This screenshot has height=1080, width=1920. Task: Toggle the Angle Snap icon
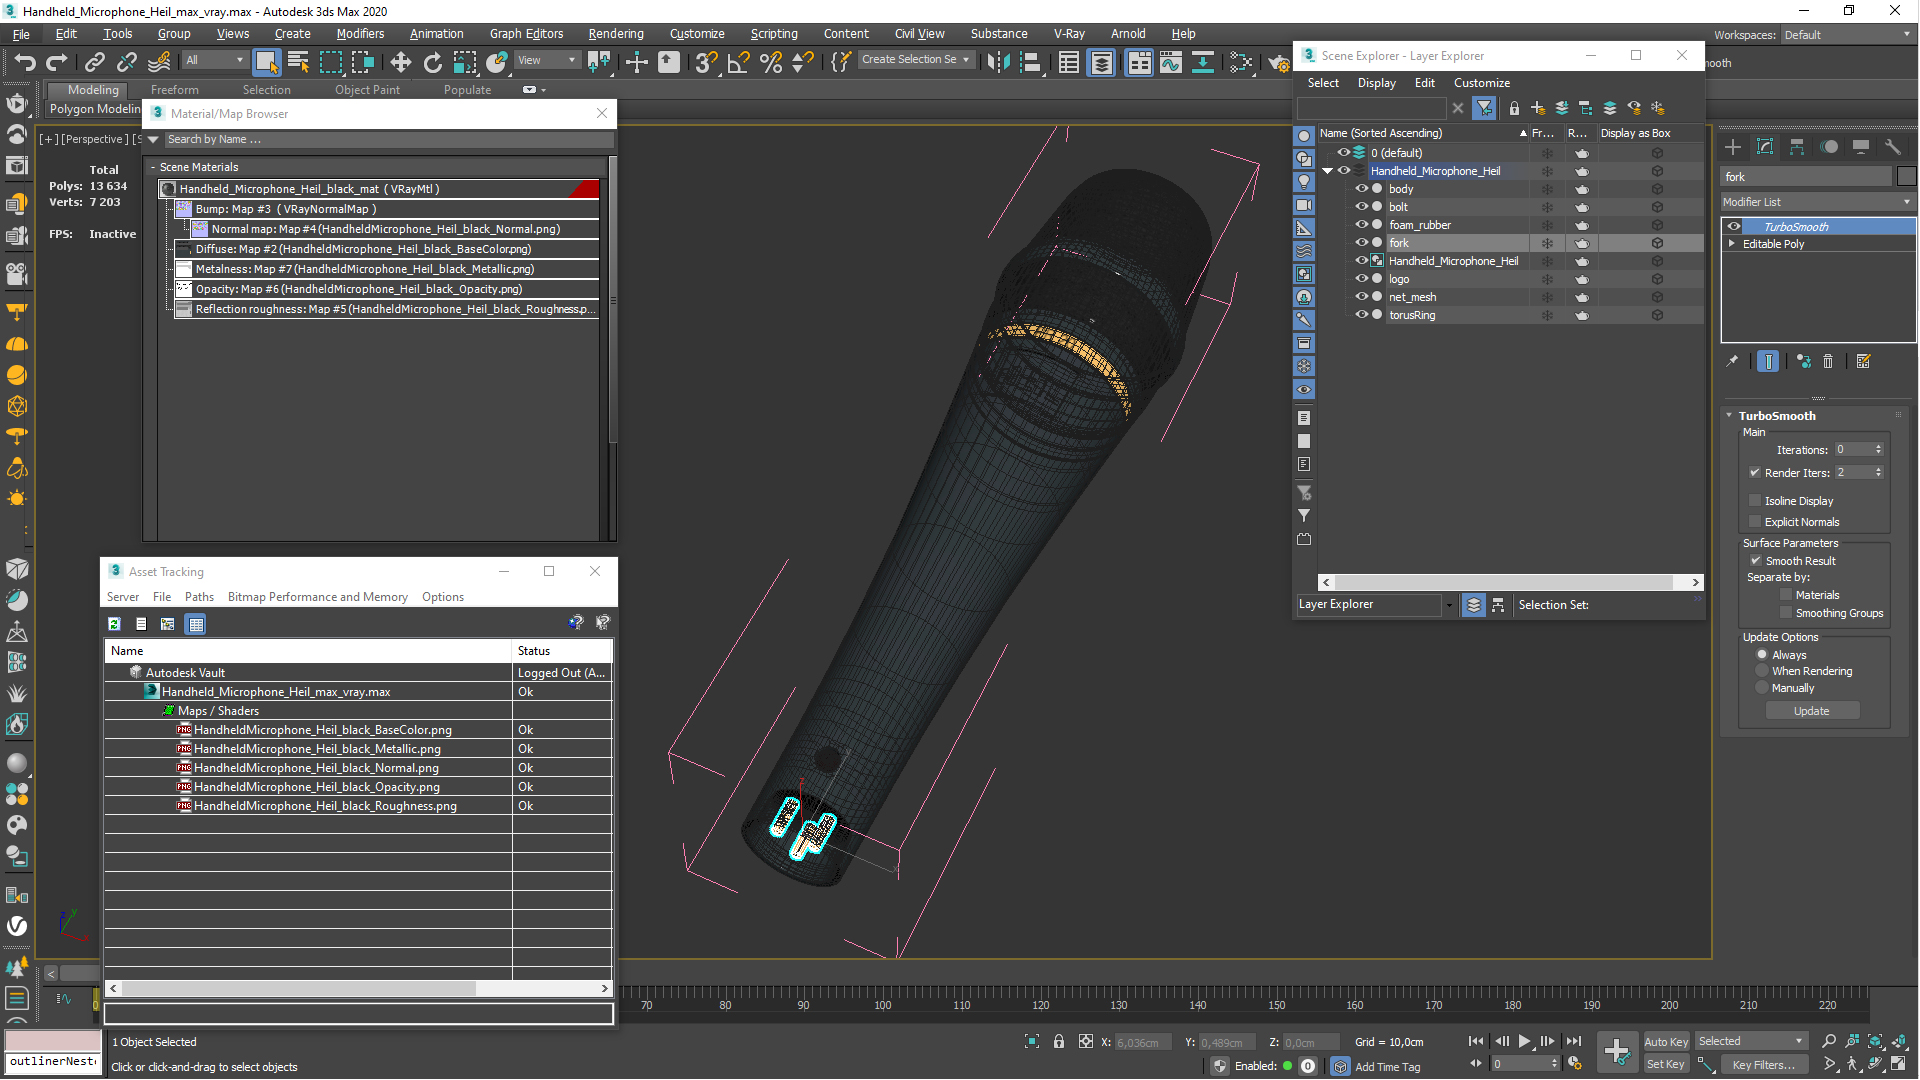click(x=738, y=63)
